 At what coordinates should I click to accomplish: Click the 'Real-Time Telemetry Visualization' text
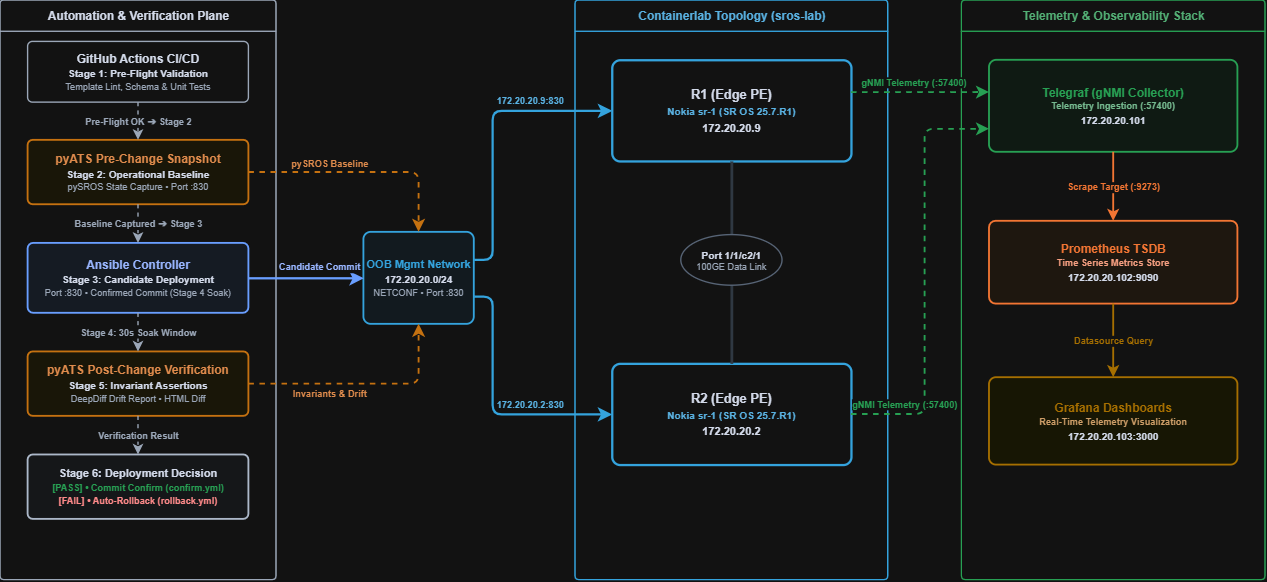(x=1113, y=422)
